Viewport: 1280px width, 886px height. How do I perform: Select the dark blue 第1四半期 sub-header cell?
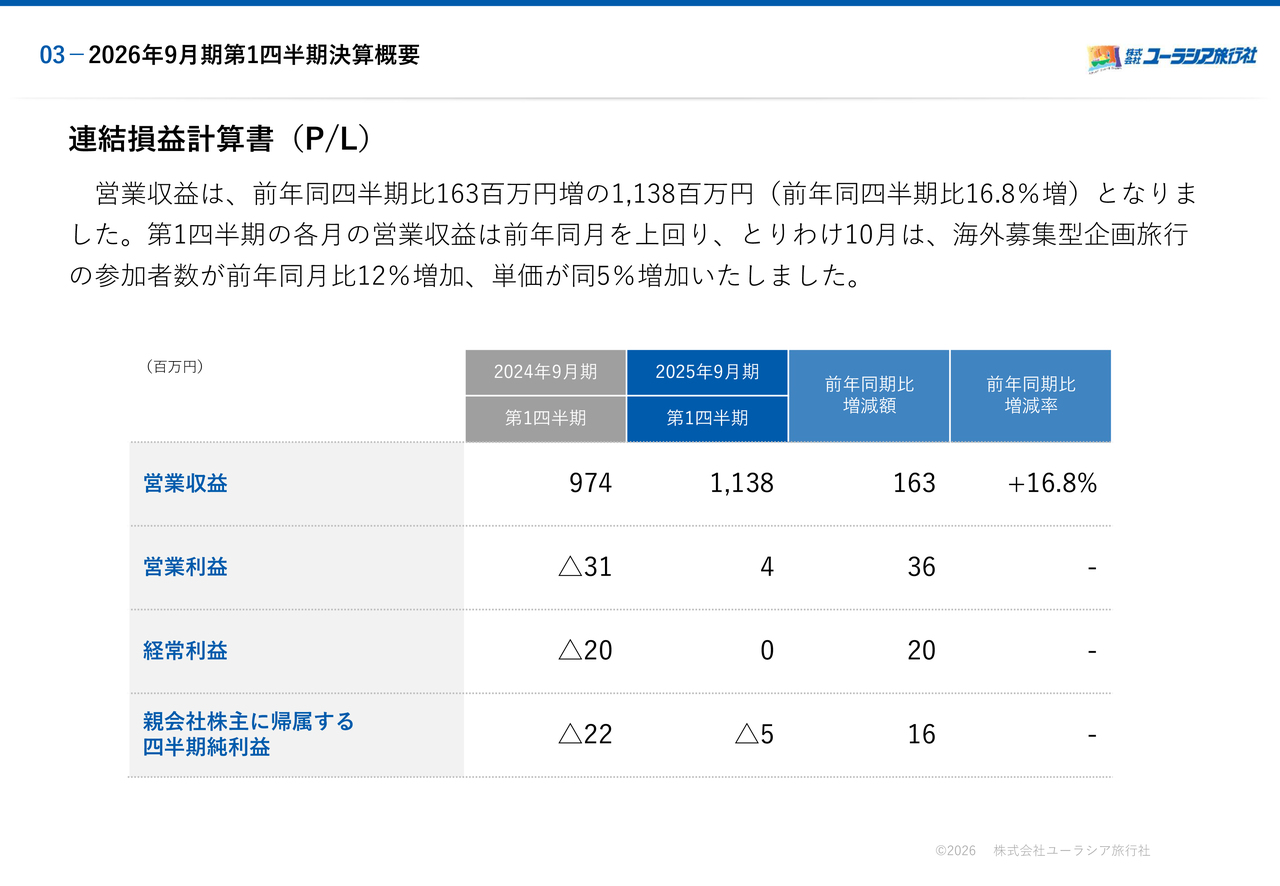707,418
